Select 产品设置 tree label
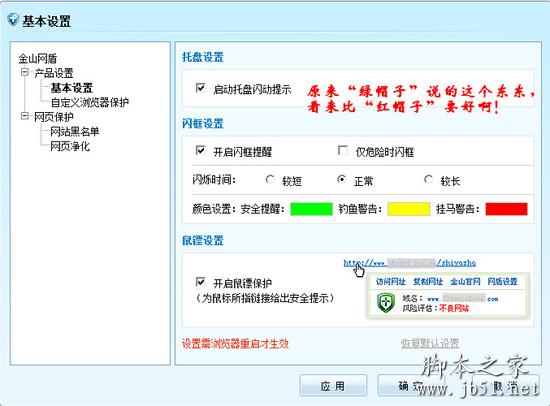550x406 pixels. [54, 73]
